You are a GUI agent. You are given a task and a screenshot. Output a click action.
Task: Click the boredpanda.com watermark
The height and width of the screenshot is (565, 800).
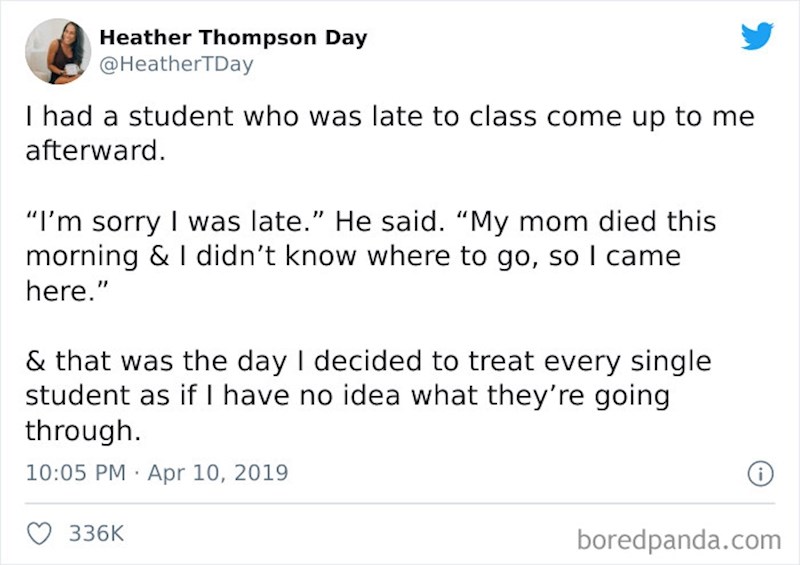click(678, 539)
